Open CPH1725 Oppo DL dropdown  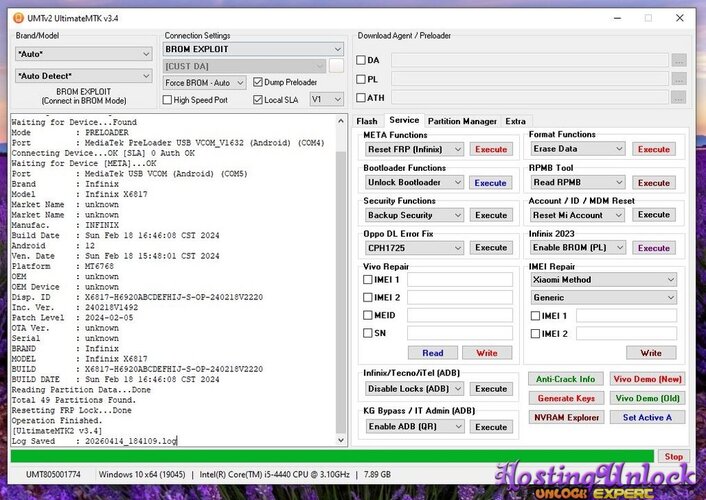click(414, 248)
